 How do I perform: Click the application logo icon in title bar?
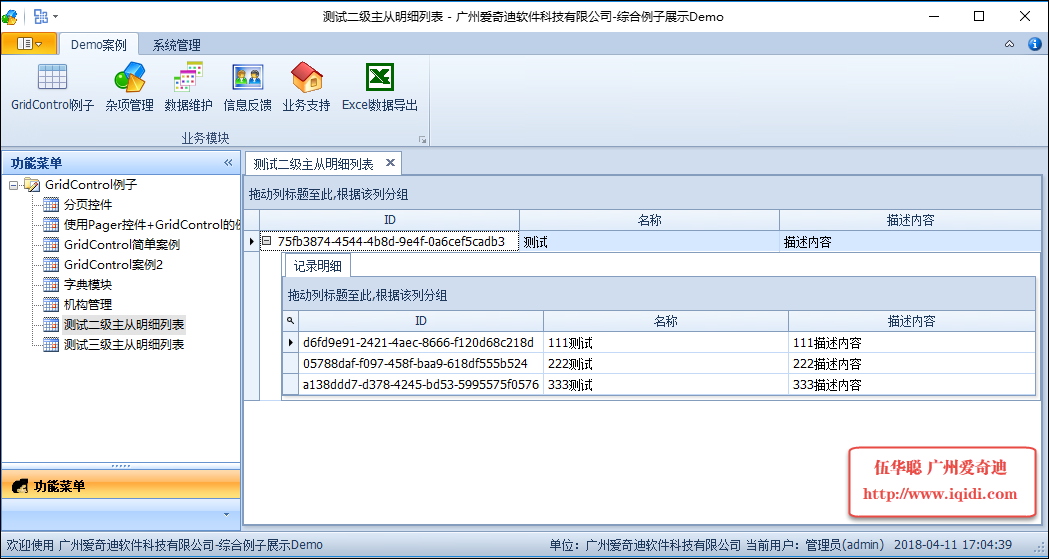pos(9,16)
